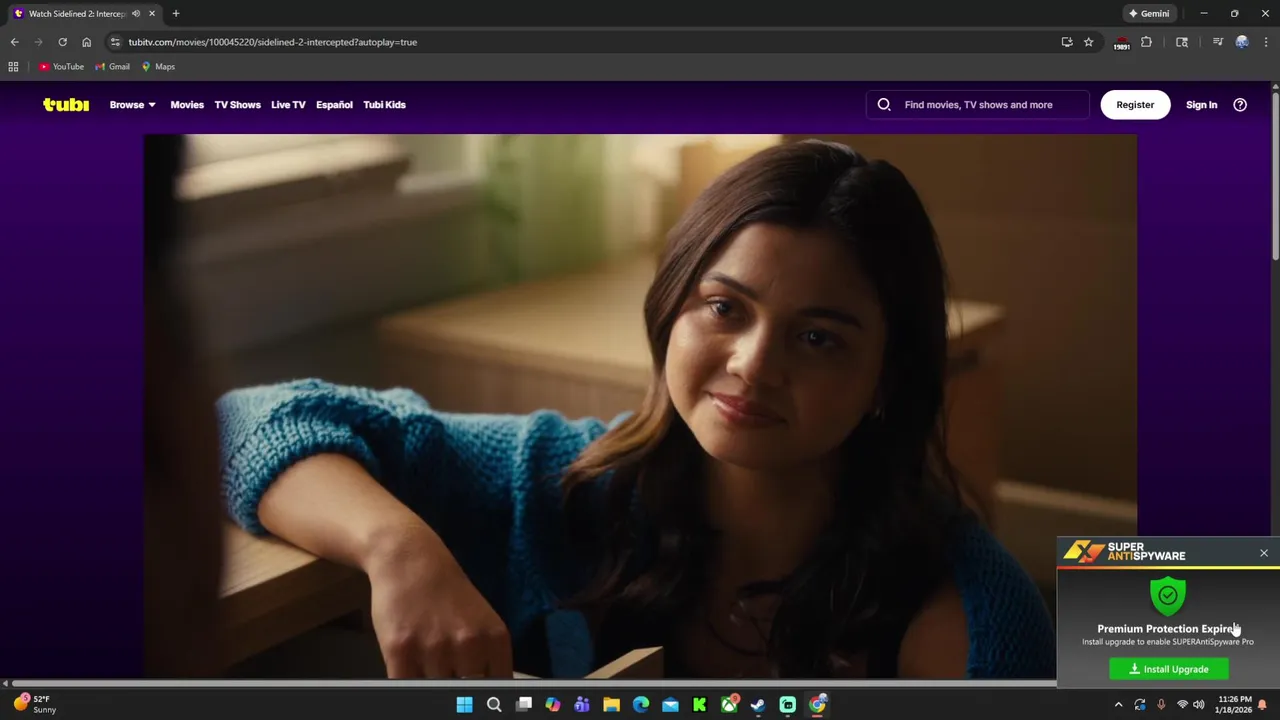The height and width of the screenshot is (720, 1280).
Task: Open the Mail app on the taskbar
Action: (x=670, y=705)
